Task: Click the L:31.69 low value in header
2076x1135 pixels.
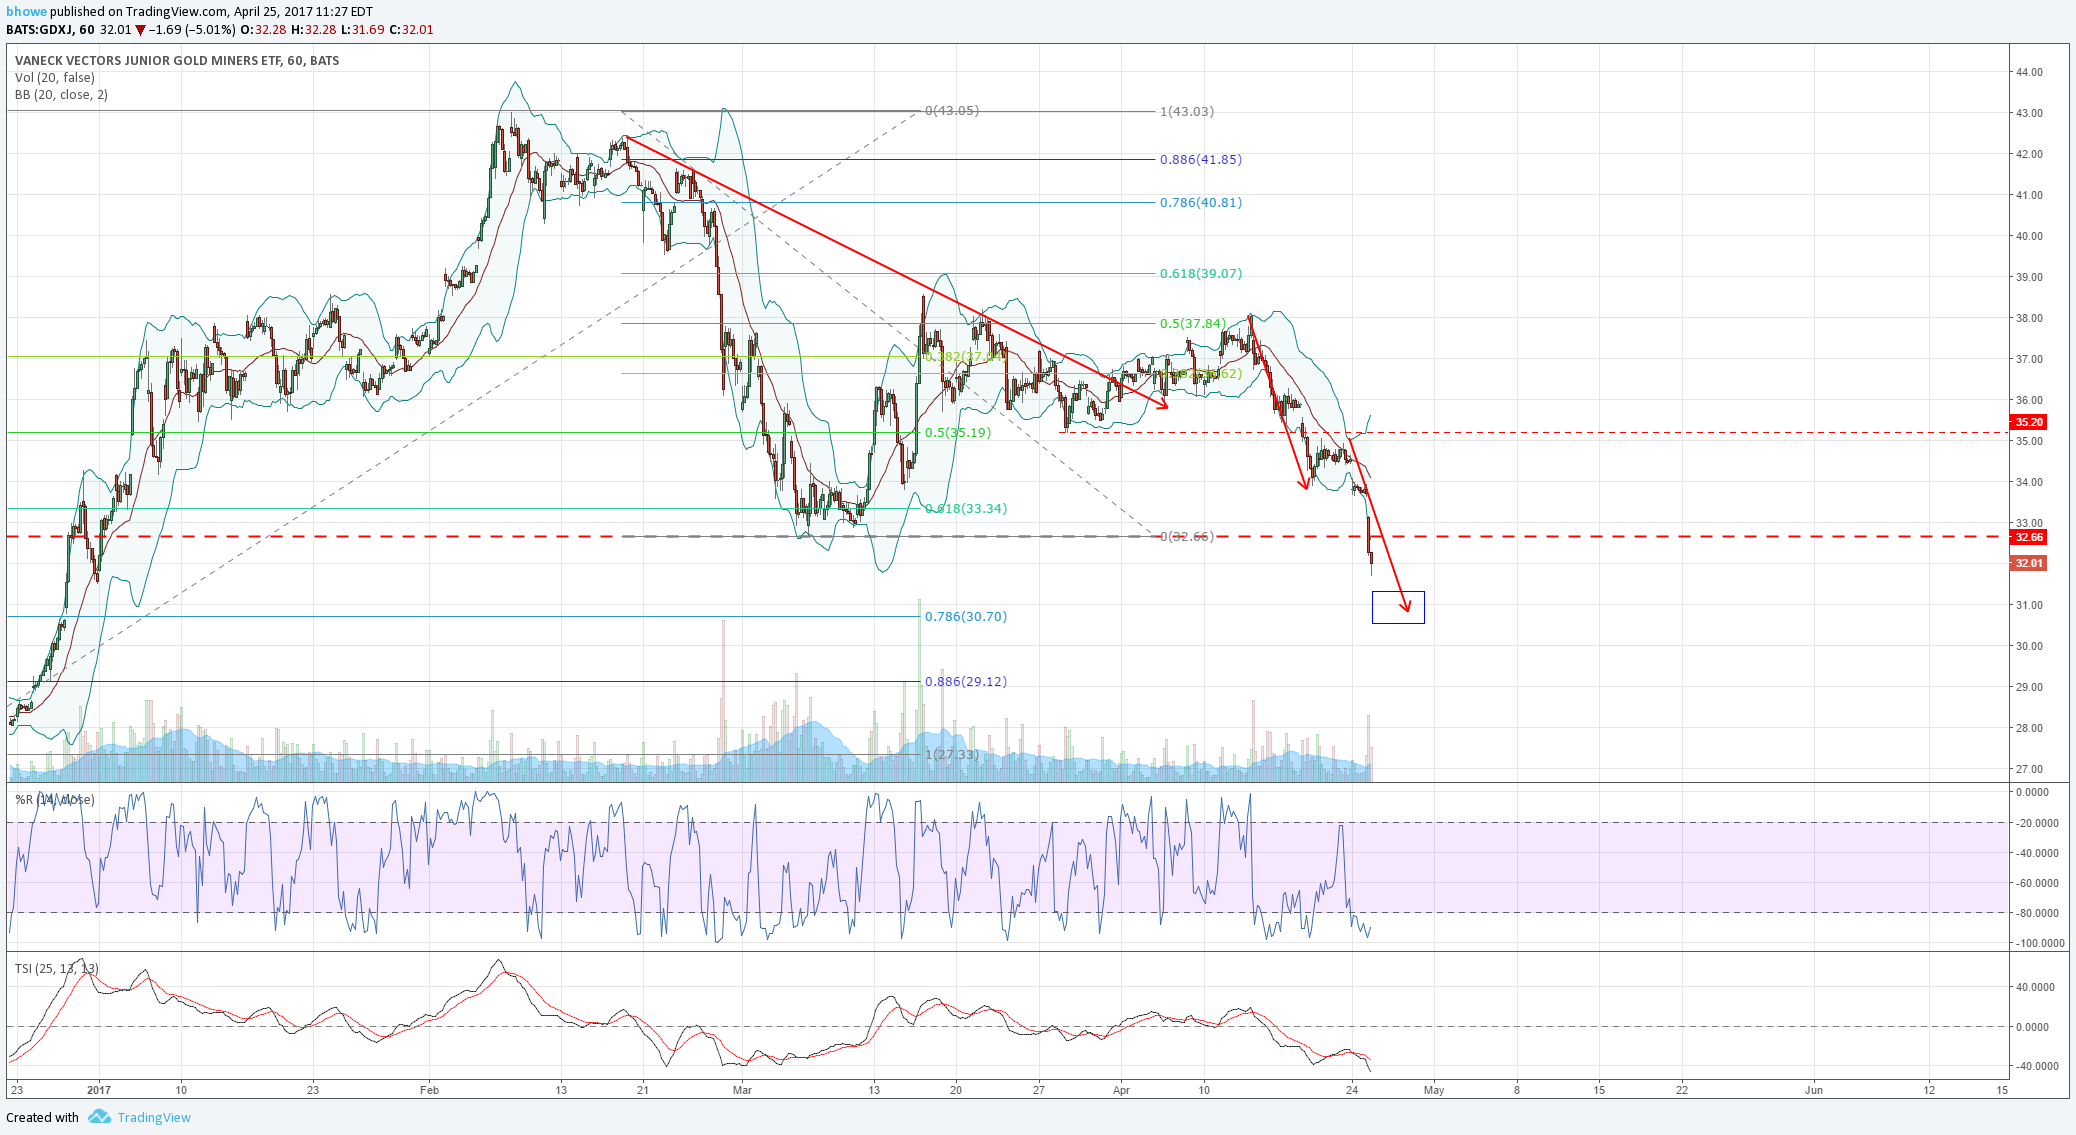Action: pyautogui.click(x=362, y=30)
